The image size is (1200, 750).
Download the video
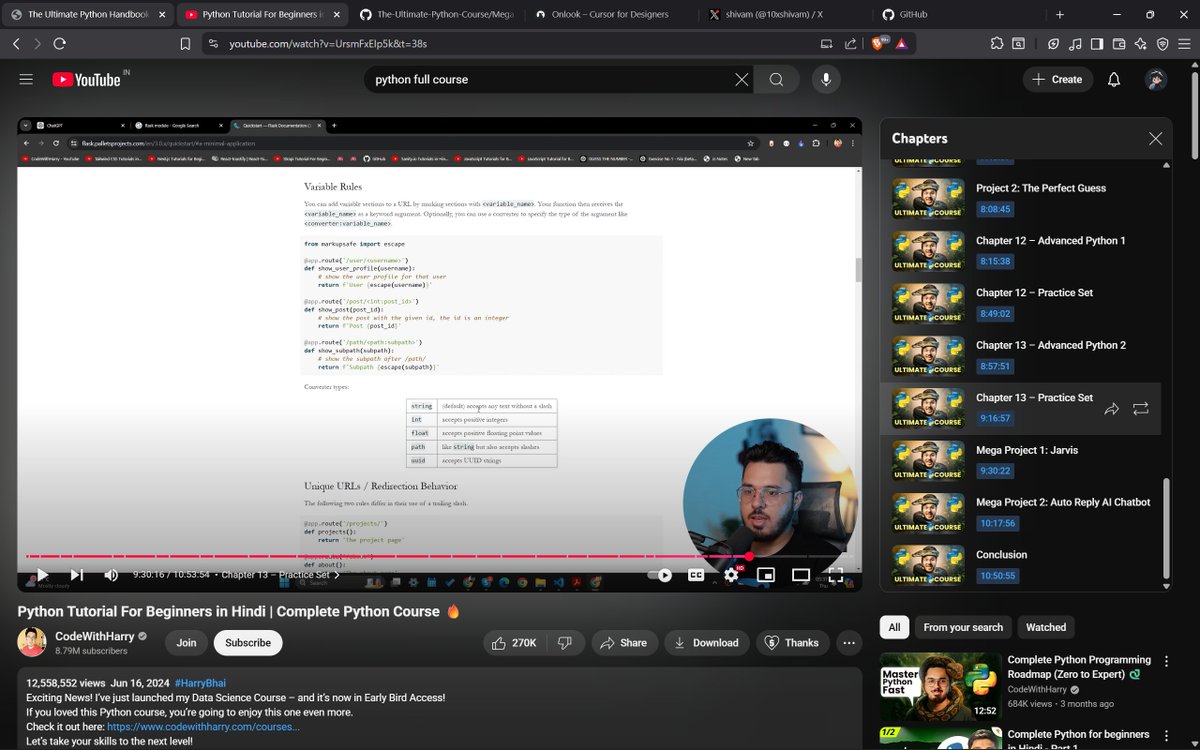click(706, 643)
